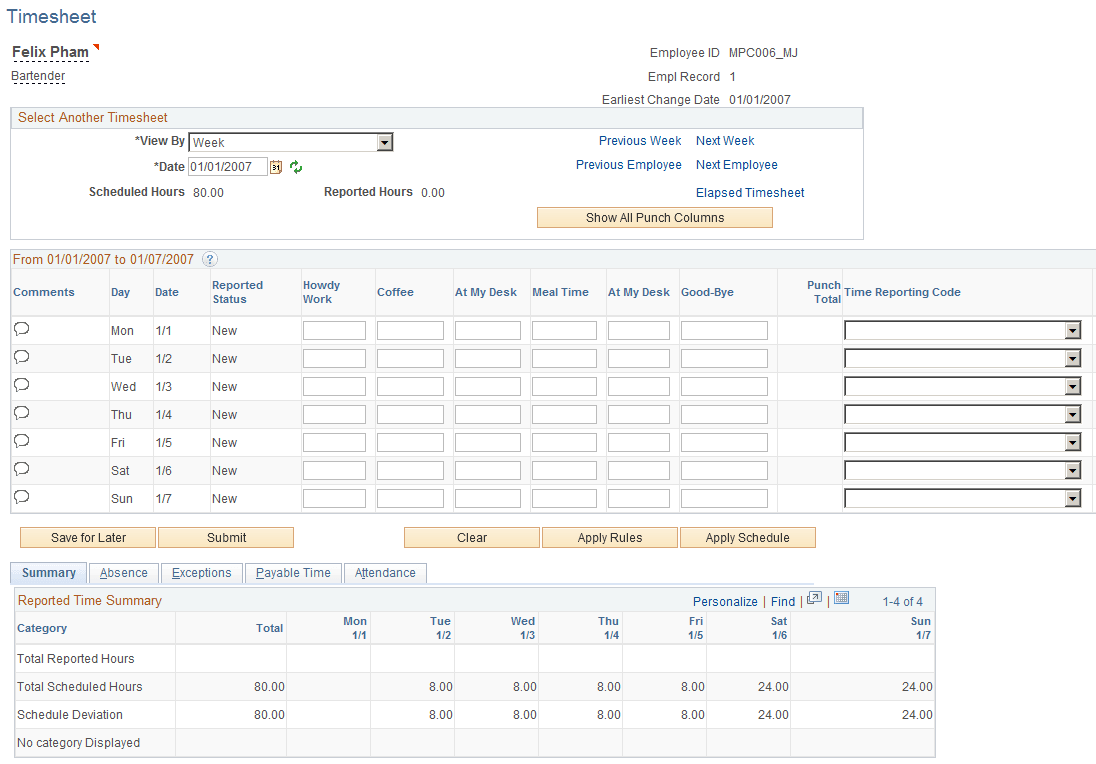Open the Payable Time tab
Viewport: 1096px width, 764px height.
point(293,573)
